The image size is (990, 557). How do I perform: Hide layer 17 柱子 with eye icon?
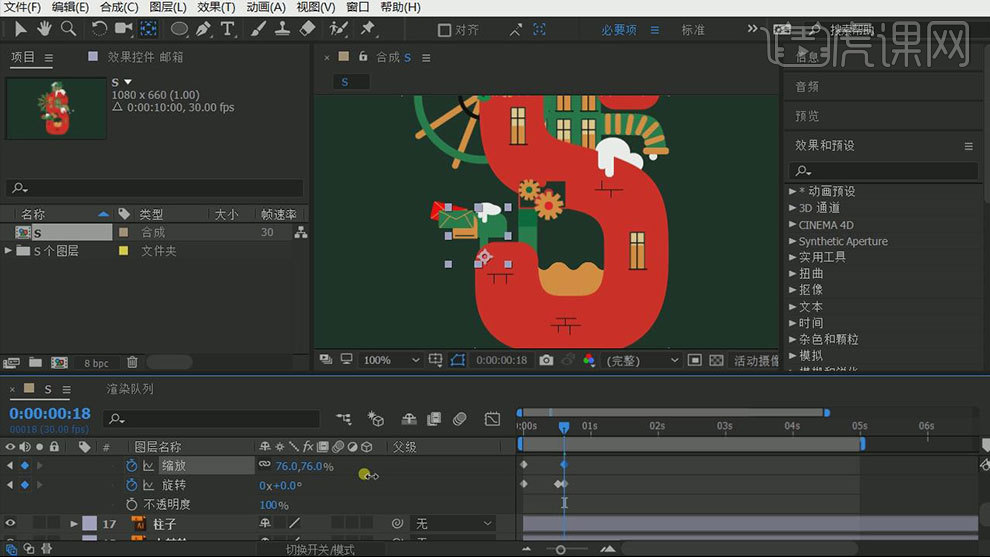(x=11, y=523)
